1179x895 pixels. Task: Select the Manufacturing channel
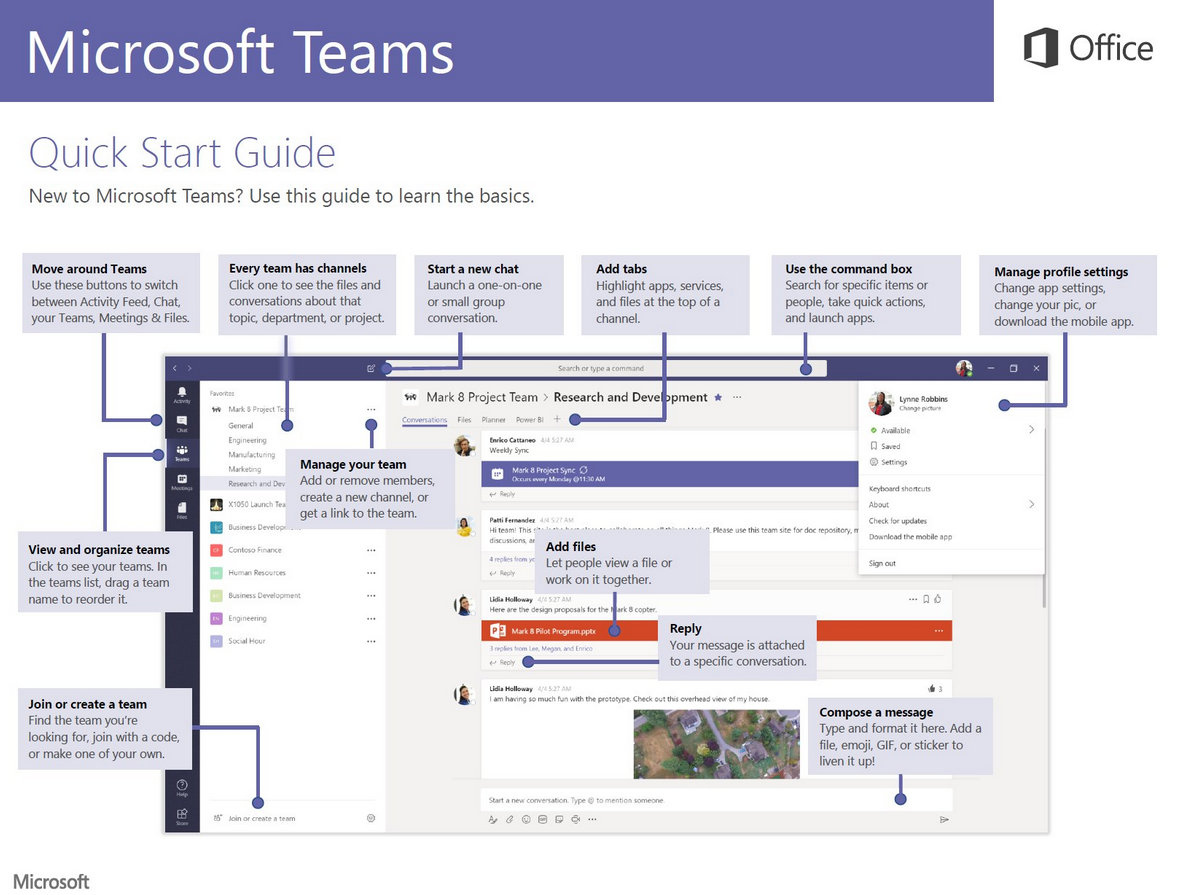click(251, 455)
